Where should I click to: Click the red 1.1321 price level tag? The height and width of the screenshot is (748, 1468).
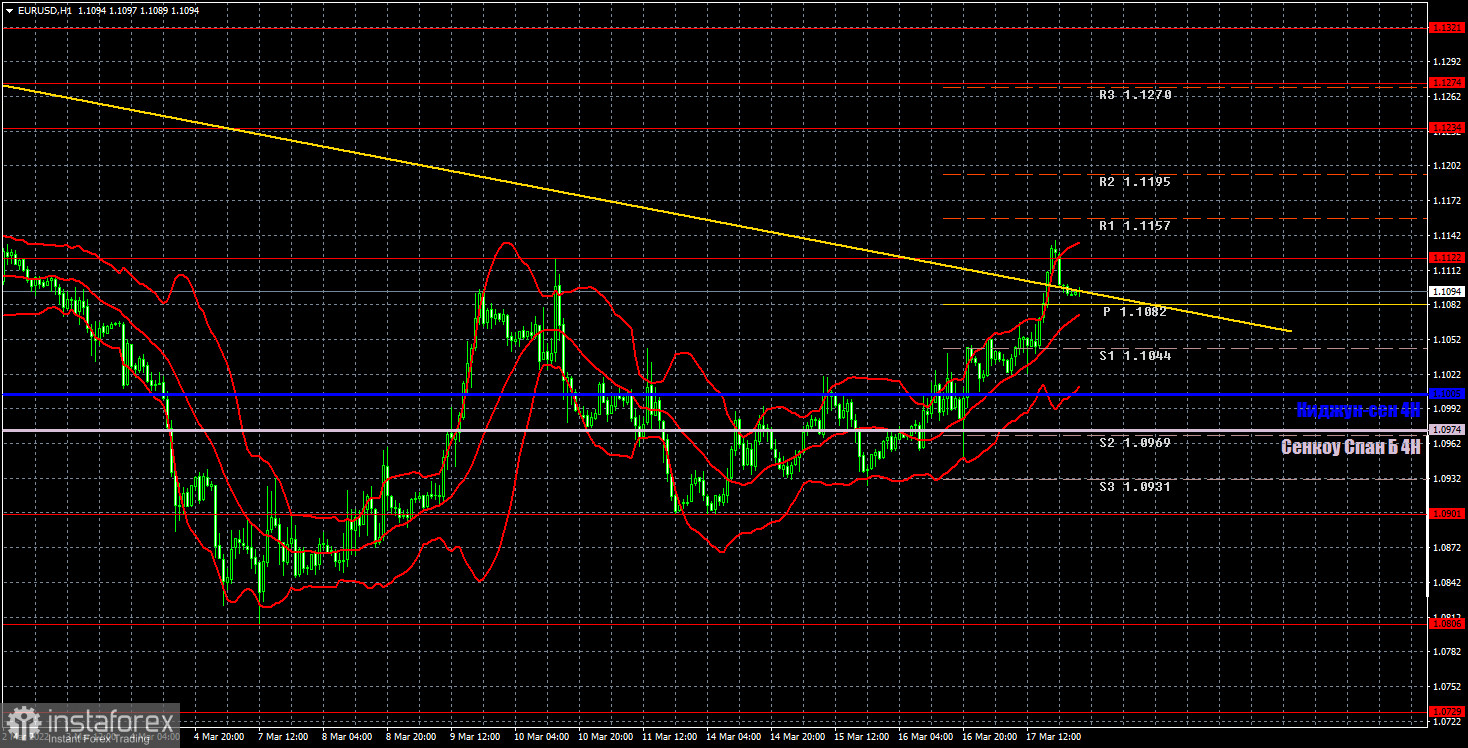click(x=1446, y=28)
